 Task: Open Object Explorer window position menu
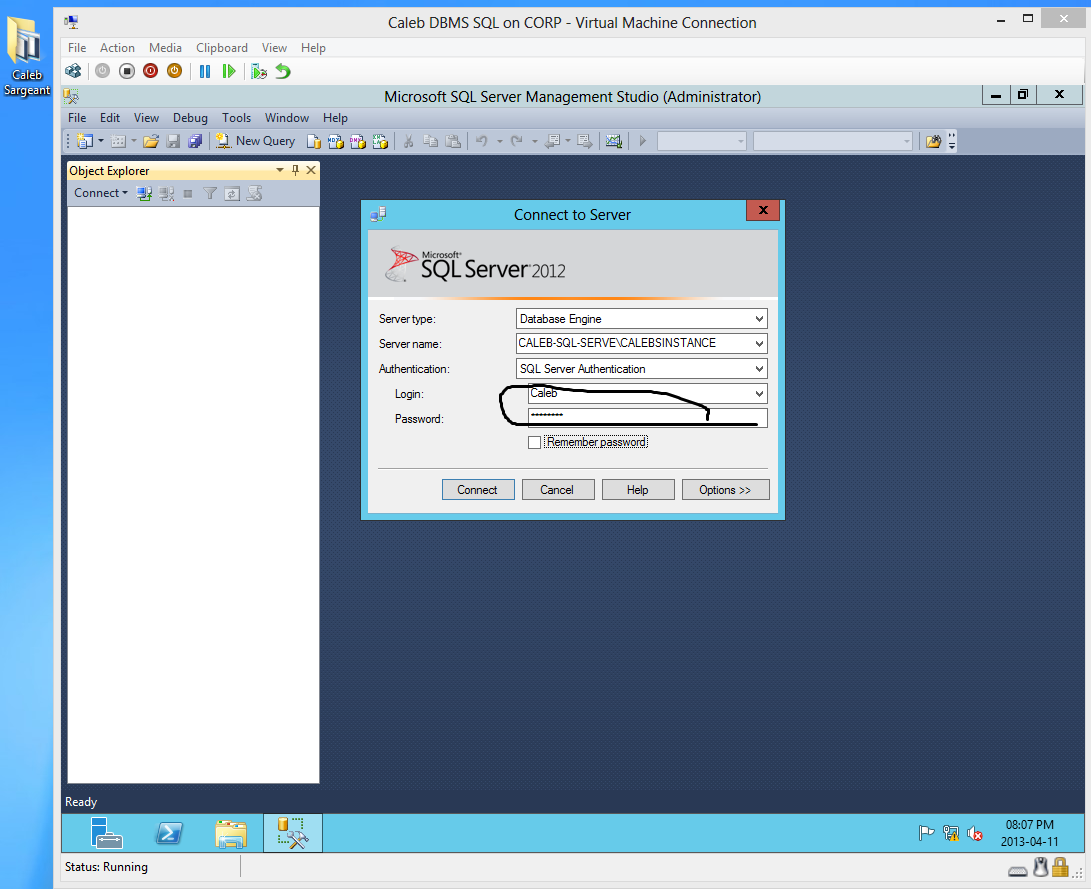pyautogui.click(x=280, y=170)
